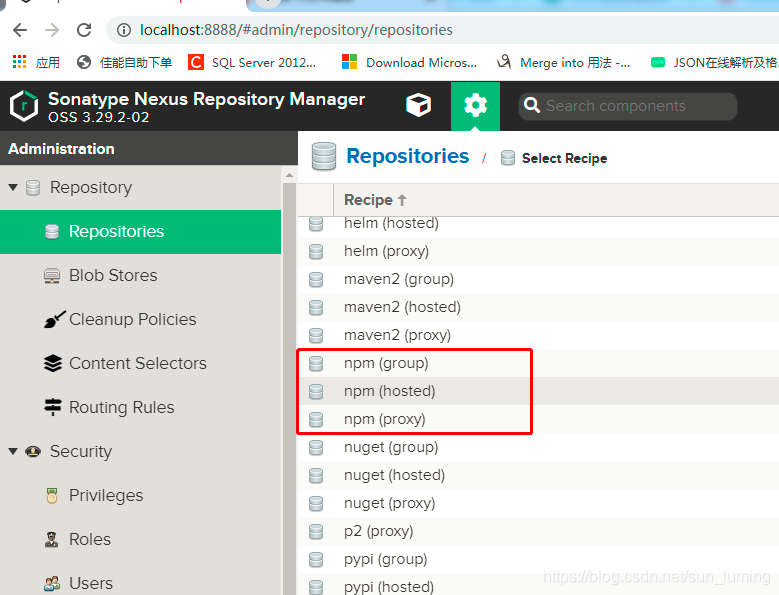
Task: Open the 佳能自助下单 bookmark
Action: point(125,63)
